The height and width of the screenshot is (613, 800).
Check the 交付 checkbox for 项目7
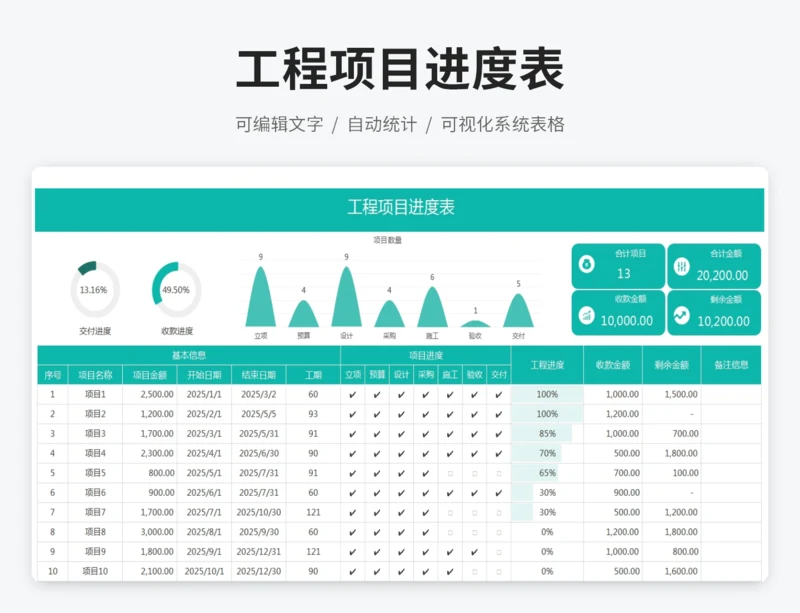click(x=499, y=513)
